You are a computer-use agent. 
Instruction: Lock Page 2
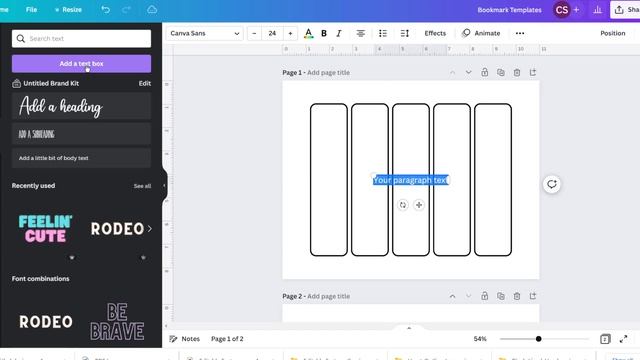[x=484, y=296]
